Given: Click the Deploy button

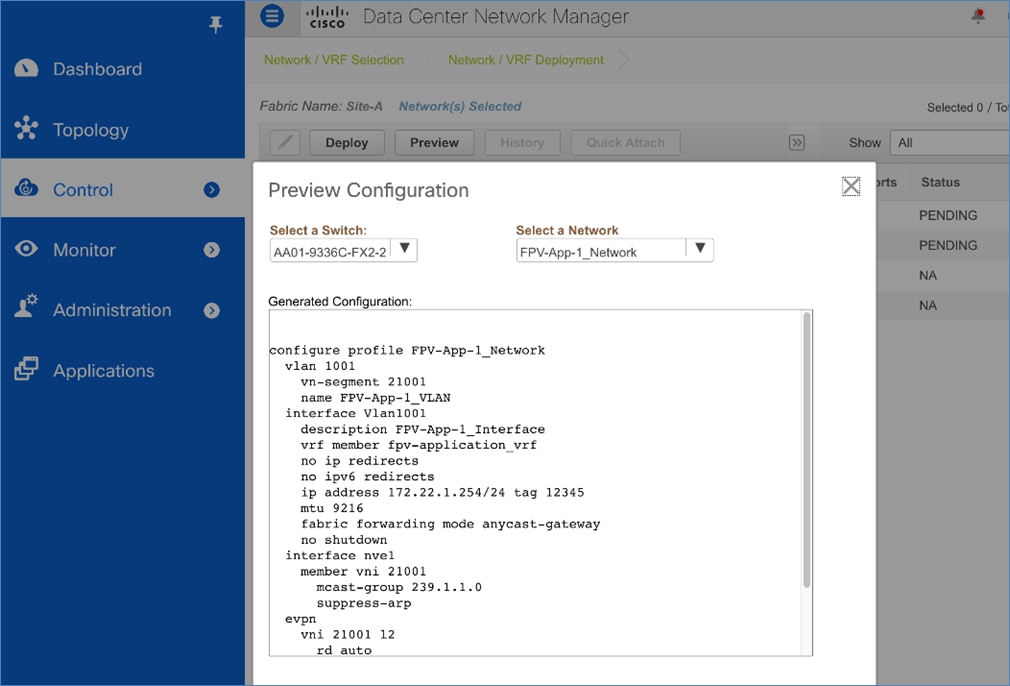Looking at the screenshot, I should click(347, 142).
